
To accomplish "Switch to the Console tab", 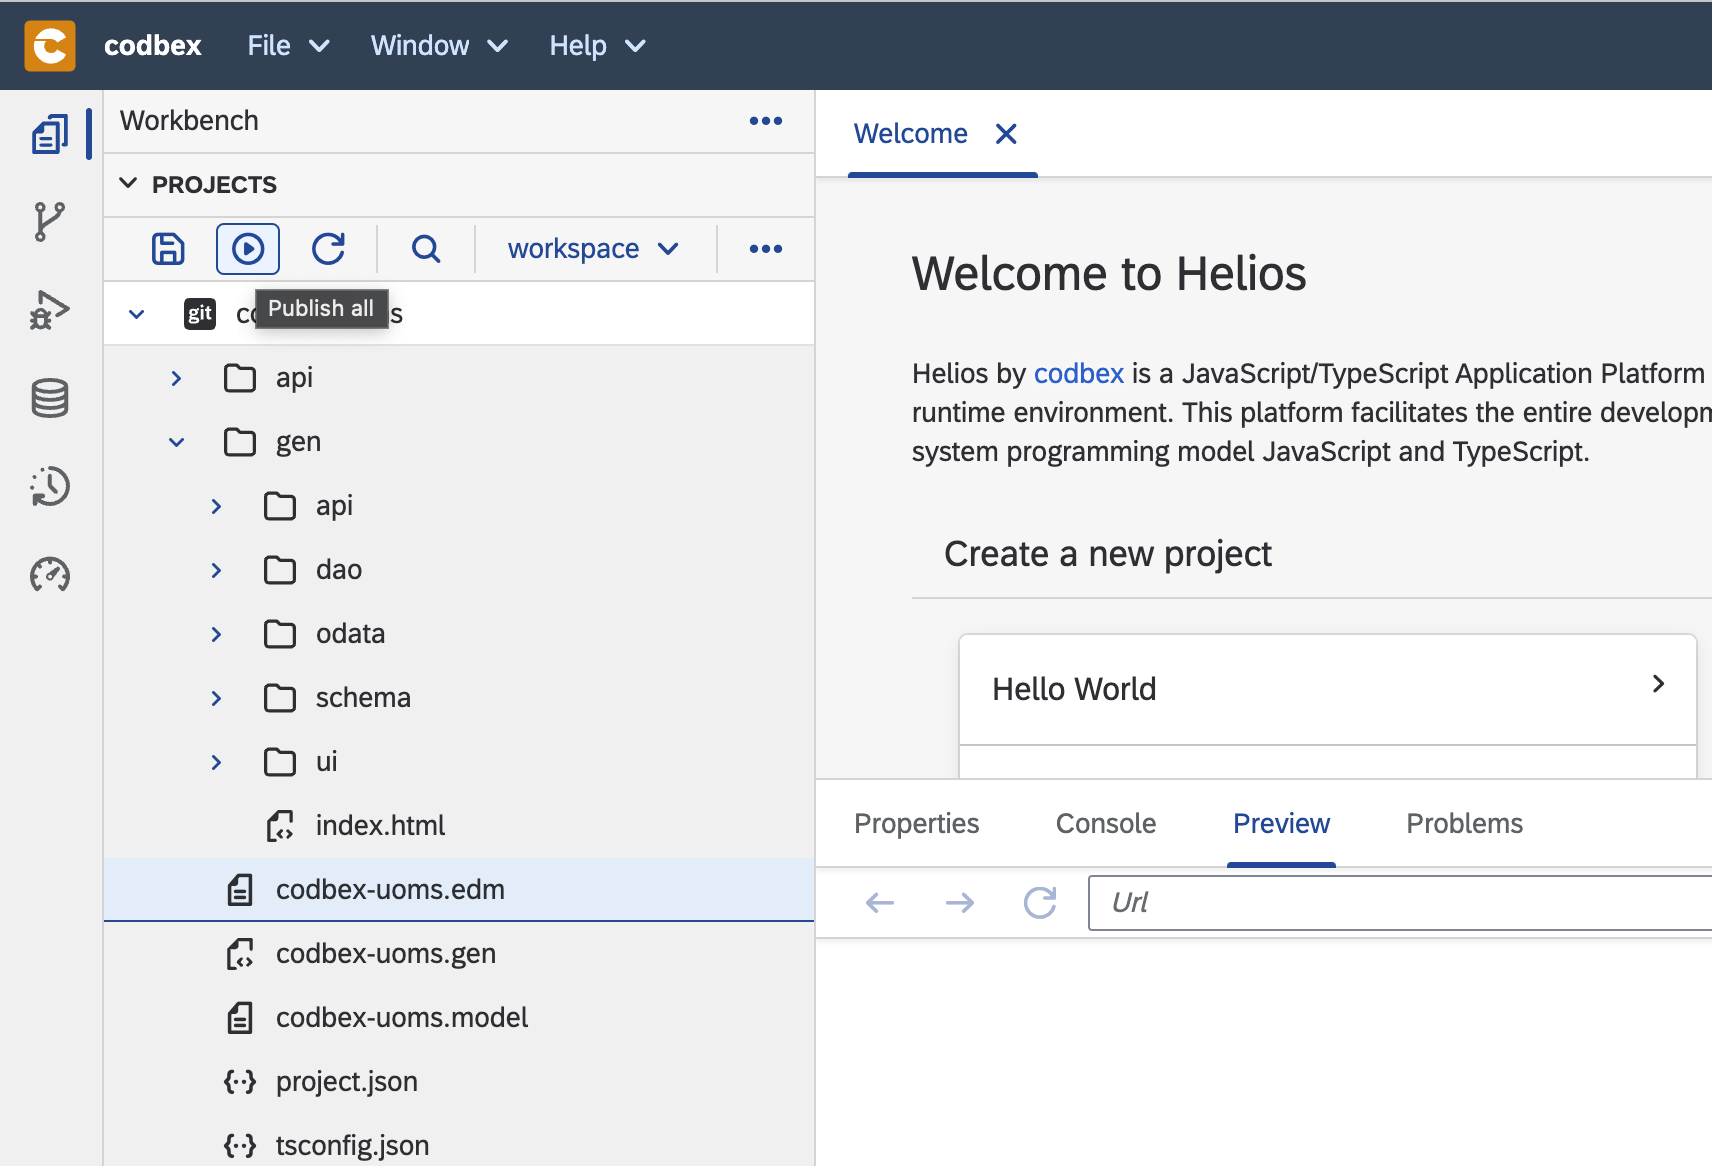I will (1106, 824).
